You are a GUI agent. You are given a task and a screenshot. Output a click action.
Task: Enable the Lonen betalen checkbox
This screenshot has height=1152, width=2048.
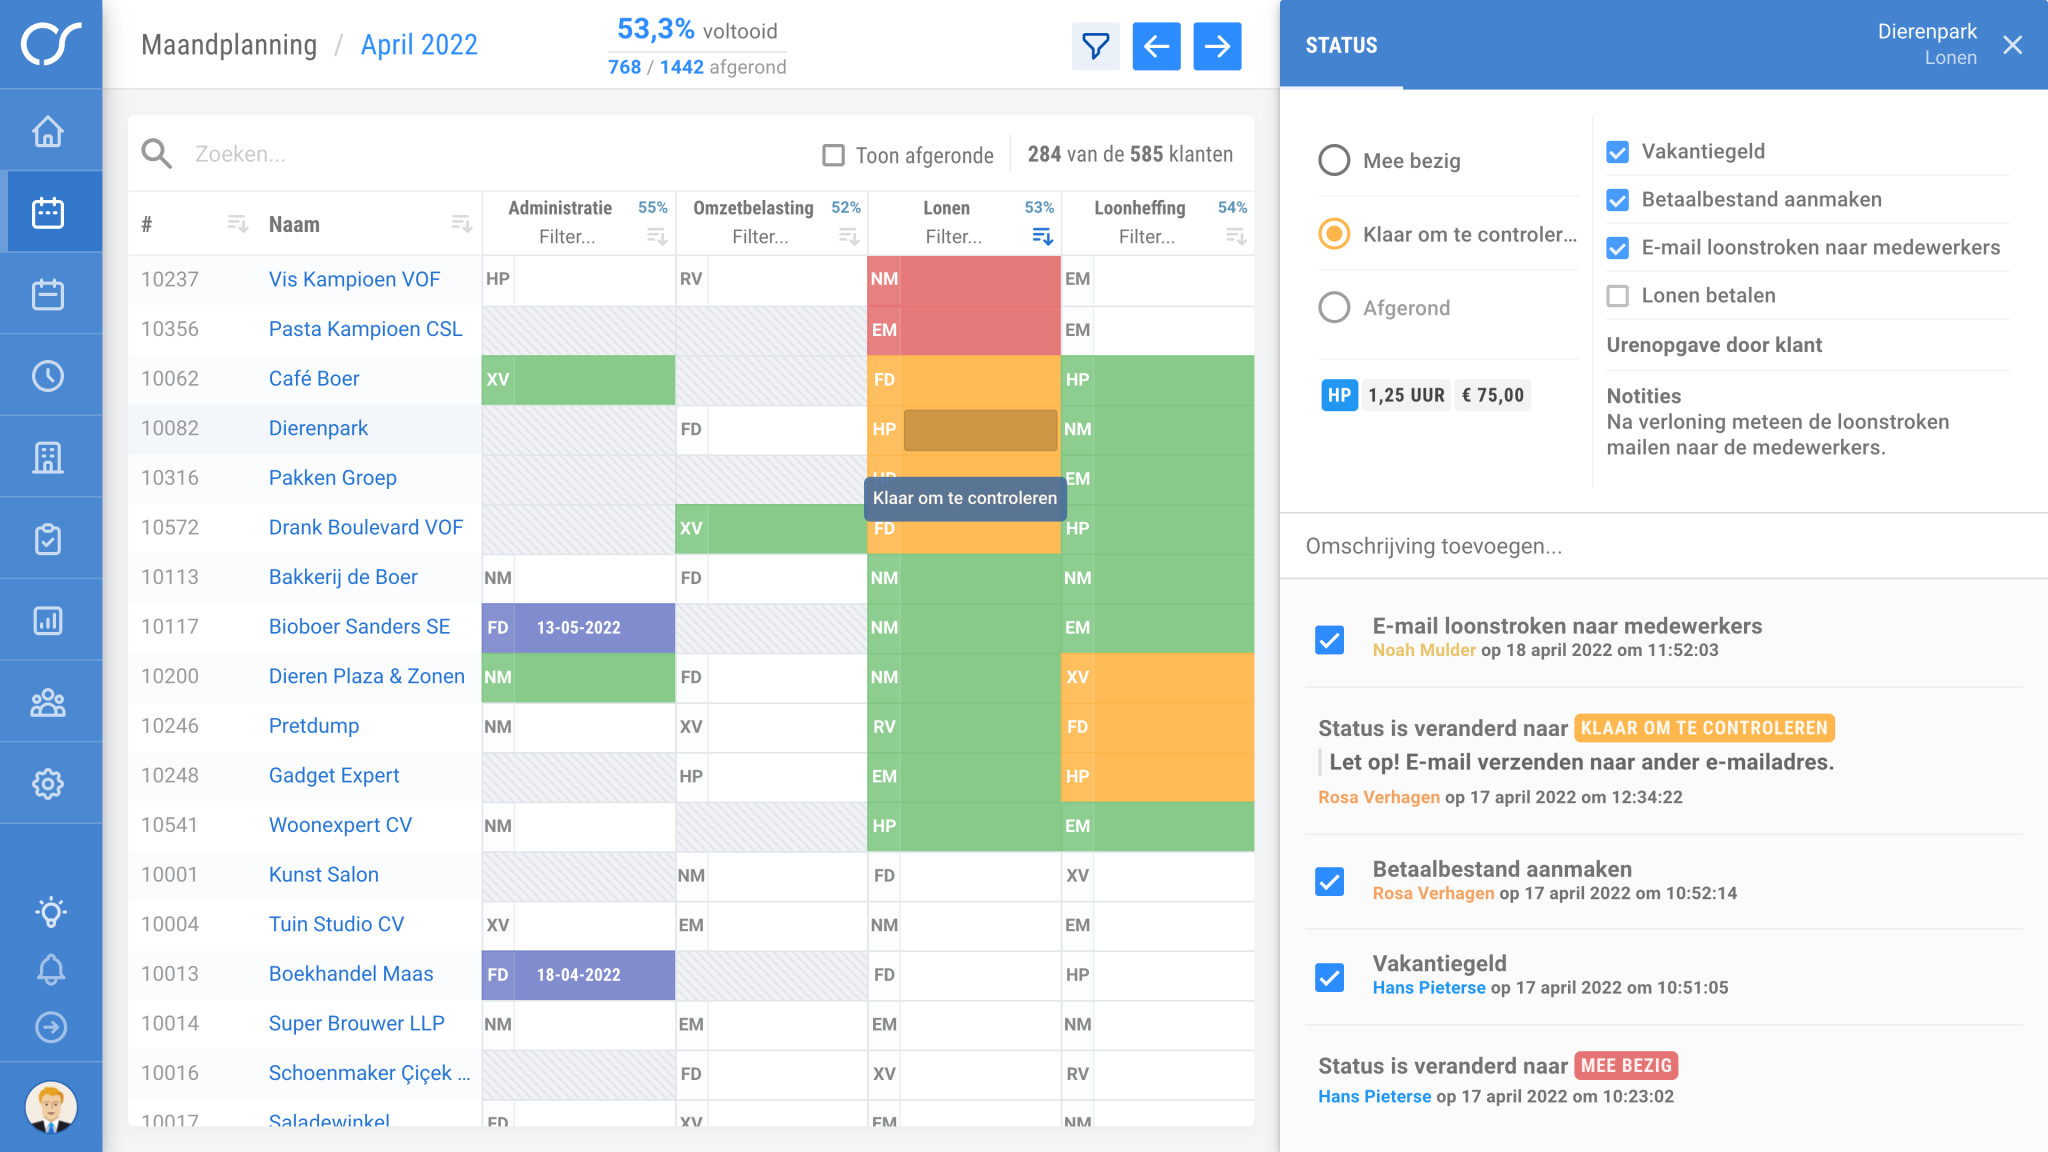(1617, 295)
